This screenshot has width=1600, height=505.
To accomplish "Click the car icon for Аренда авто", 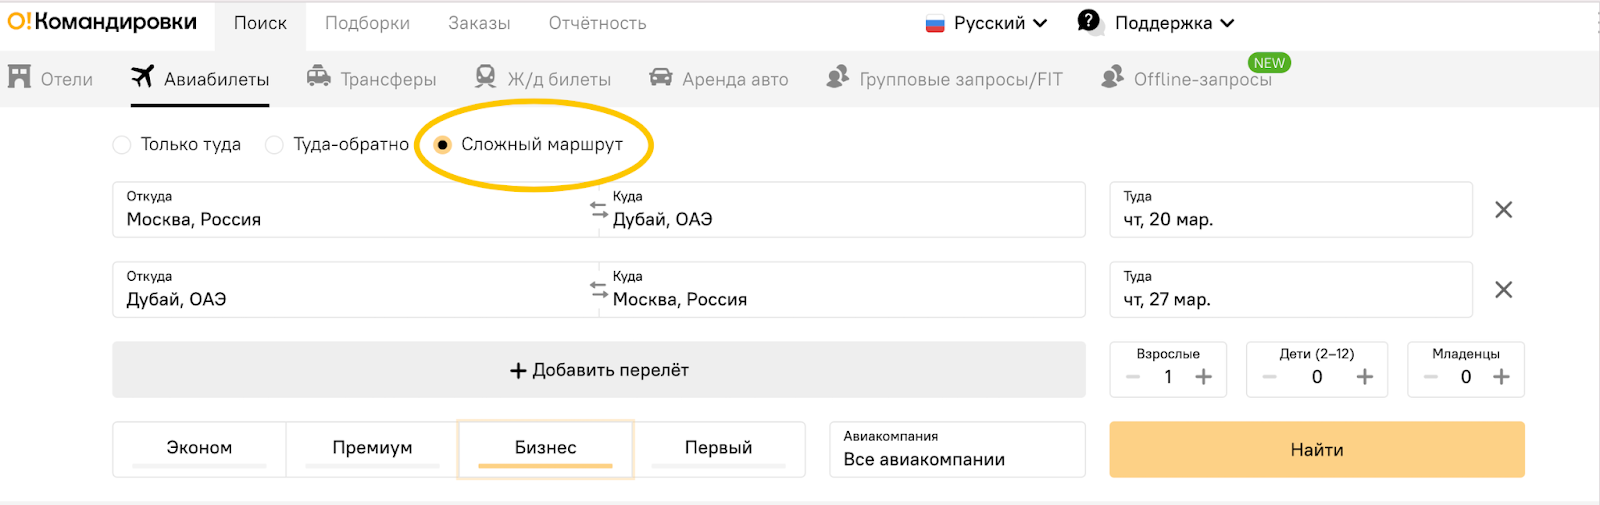I will (x=660, y=77).
